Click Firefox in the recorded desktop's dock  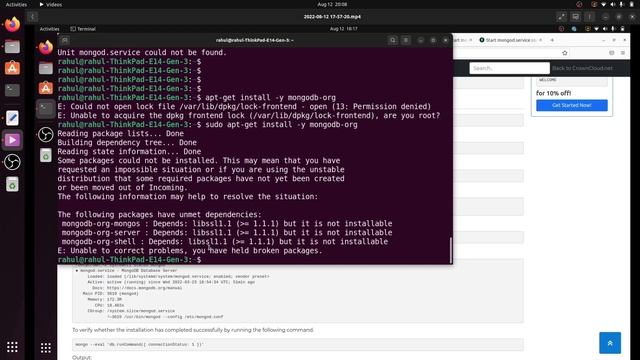[46, 47]
